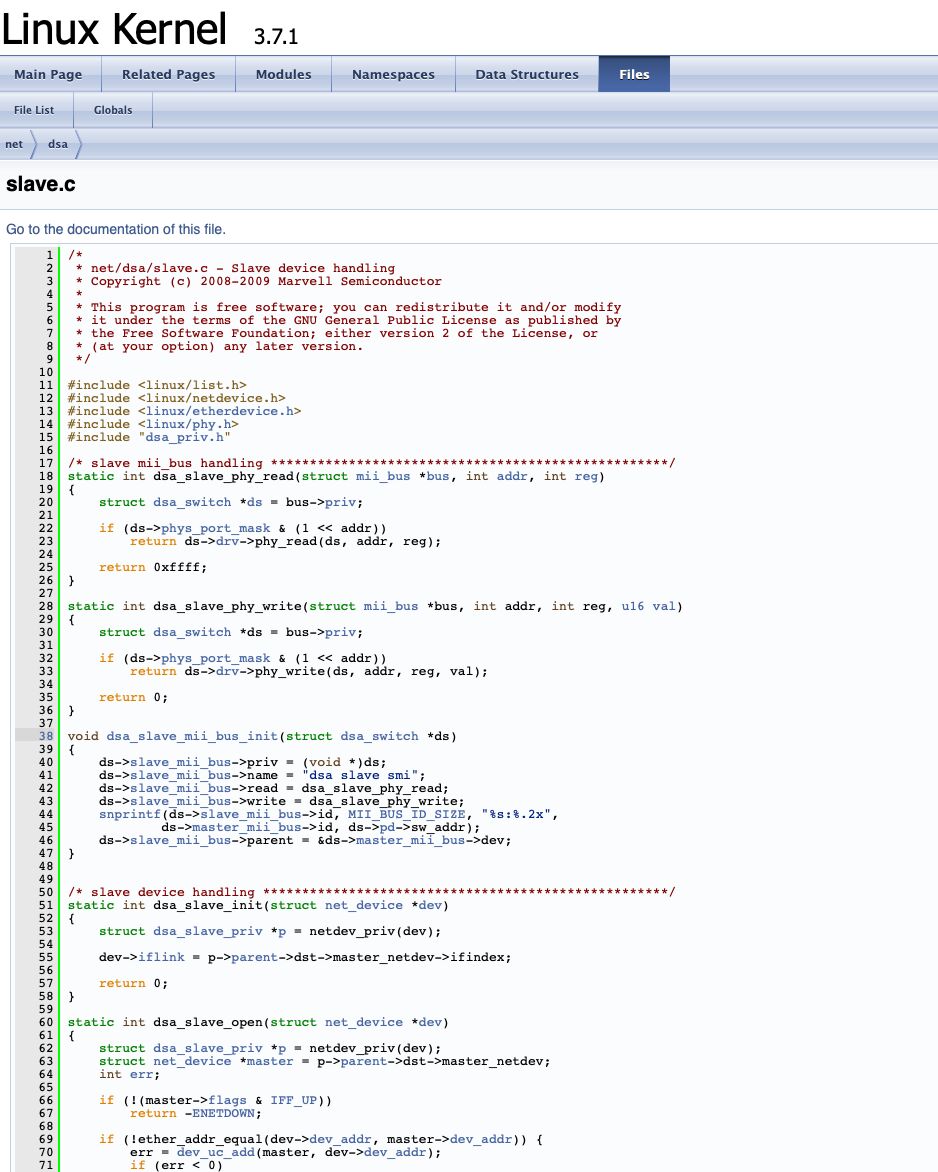Open the MII_BUS_ID_SIZE macro link
The image size is (938, 1172).
tap(407, 814)
